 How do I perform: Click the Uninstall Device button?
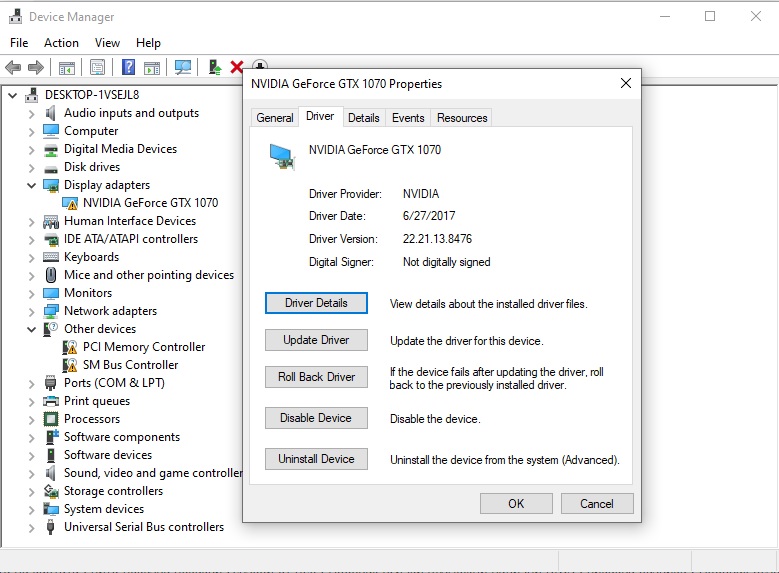pos(316,459)
